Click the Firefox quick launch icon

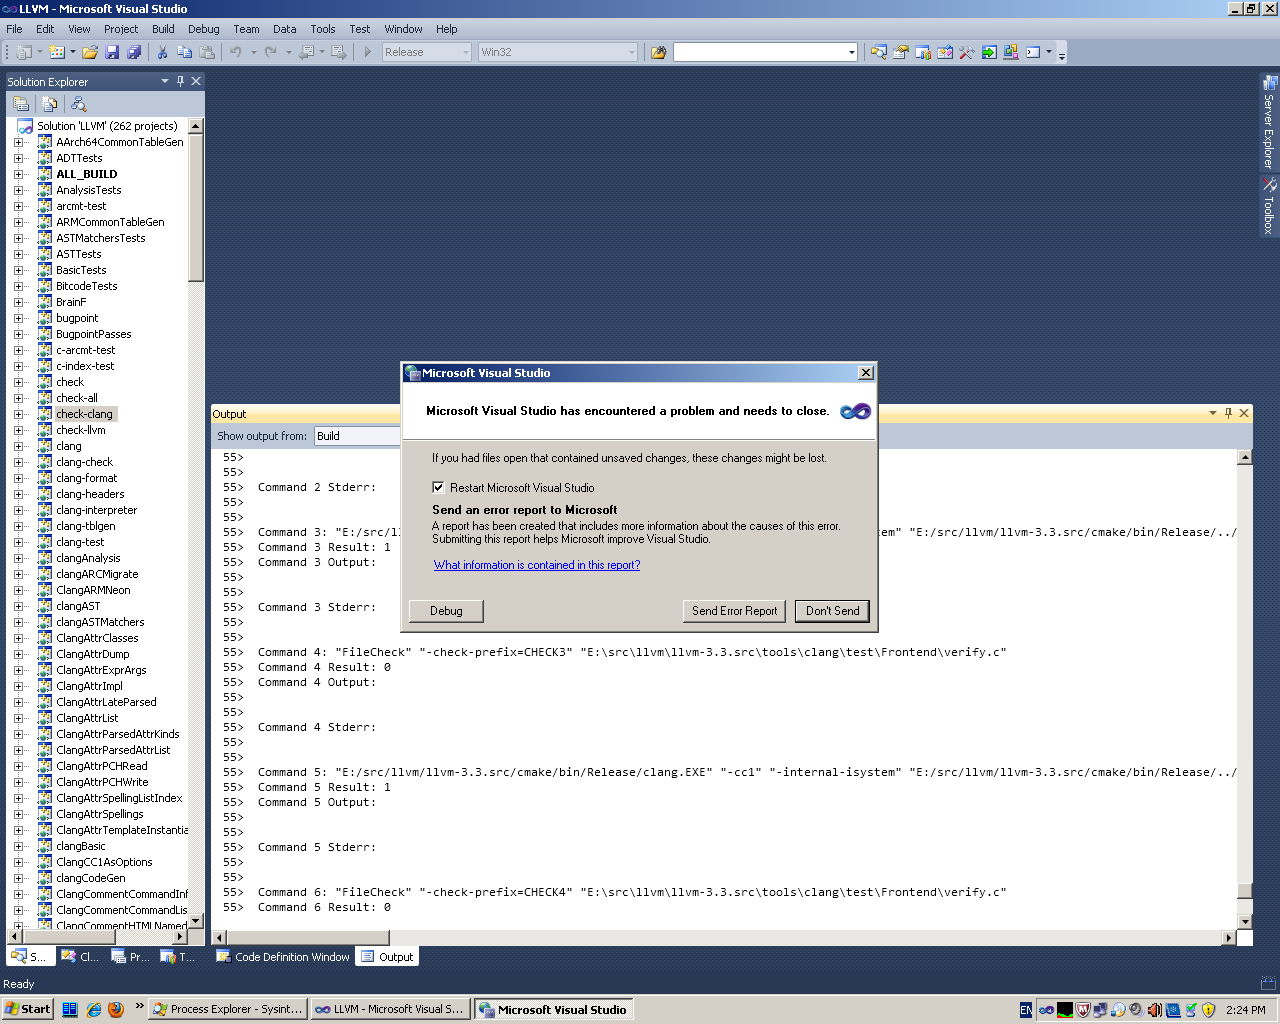click(x=116, y=1009)
